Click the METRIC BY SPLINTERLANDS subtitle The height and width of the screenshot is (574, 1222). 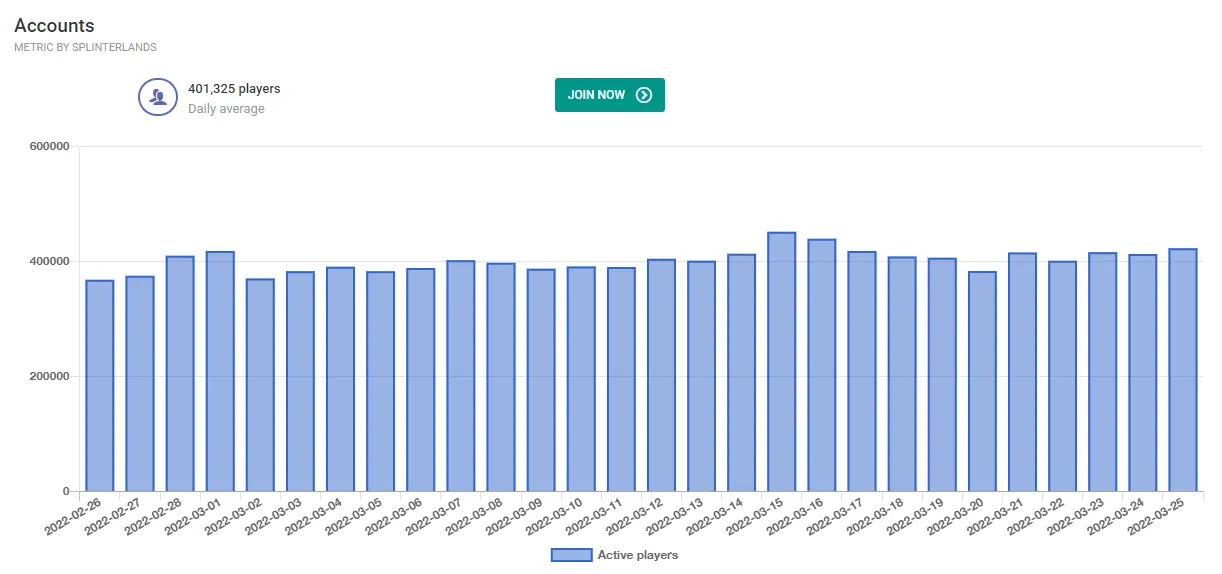coord(85,47)
